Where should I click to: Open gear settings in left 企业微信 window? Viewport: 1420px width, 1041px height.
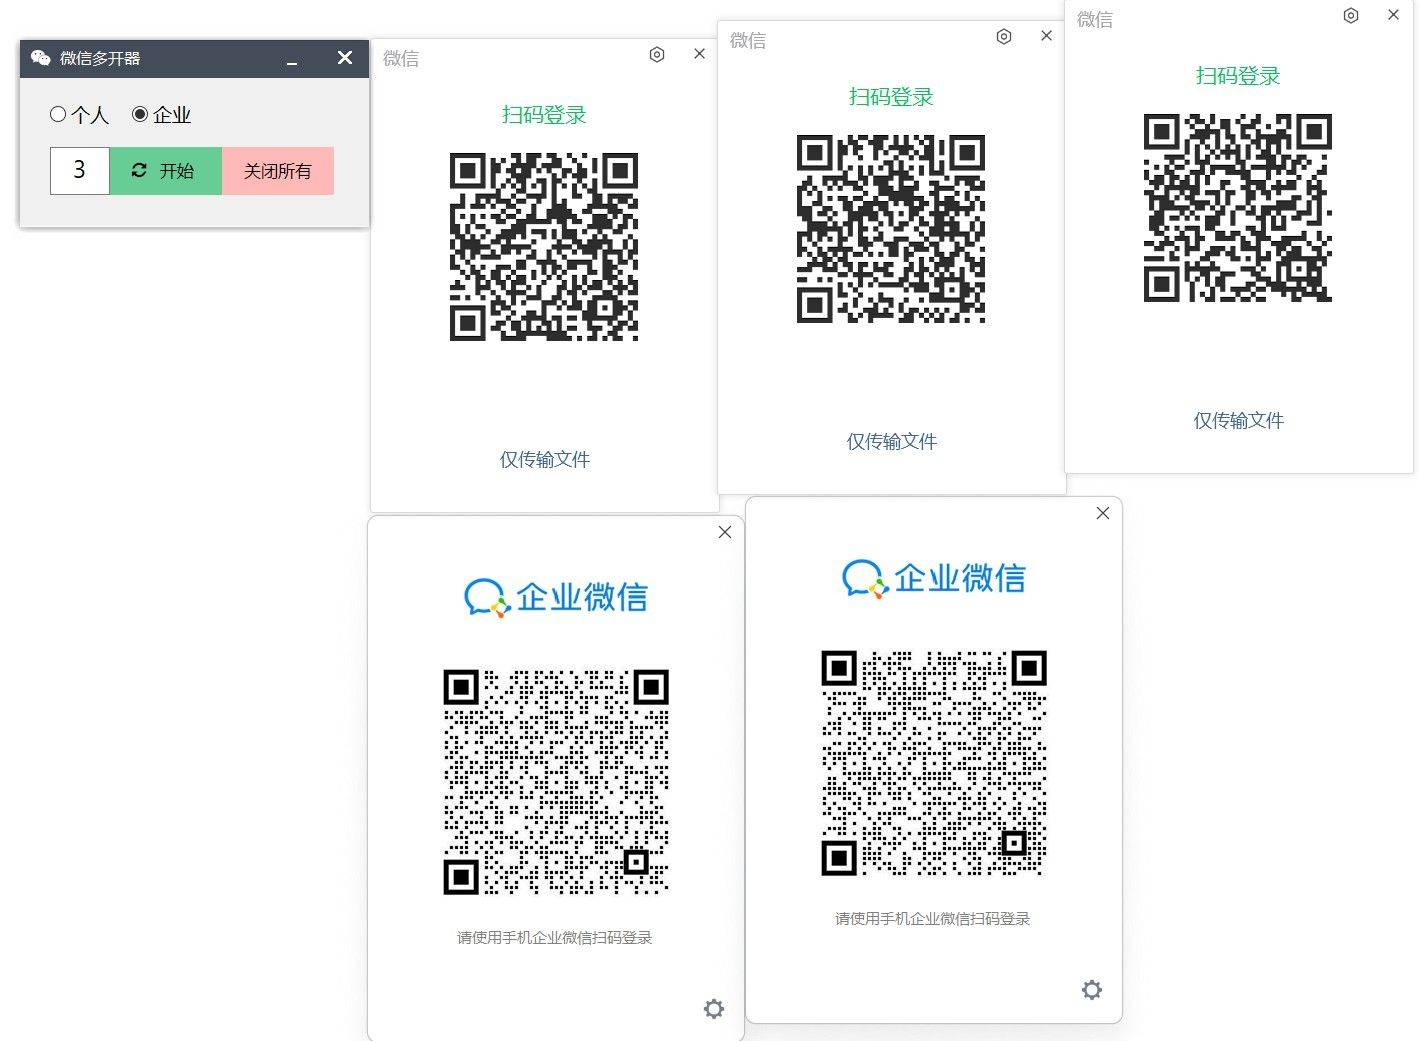(714, 1009)
